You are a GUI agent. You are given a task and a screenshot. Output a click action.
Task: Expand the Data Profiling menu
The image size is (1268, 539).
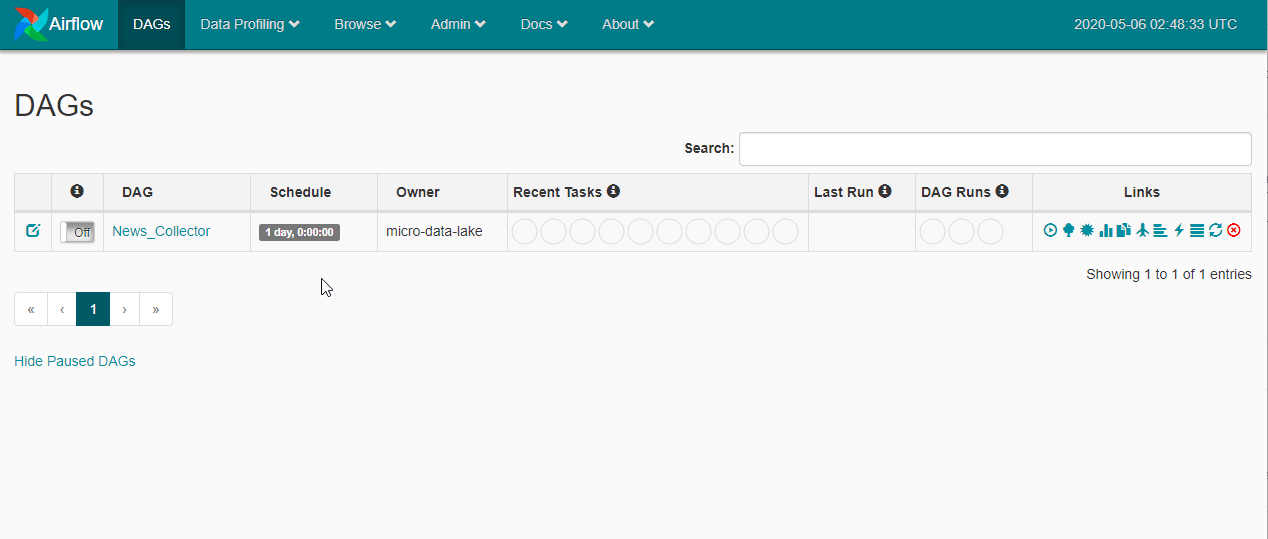coord(250,24)
